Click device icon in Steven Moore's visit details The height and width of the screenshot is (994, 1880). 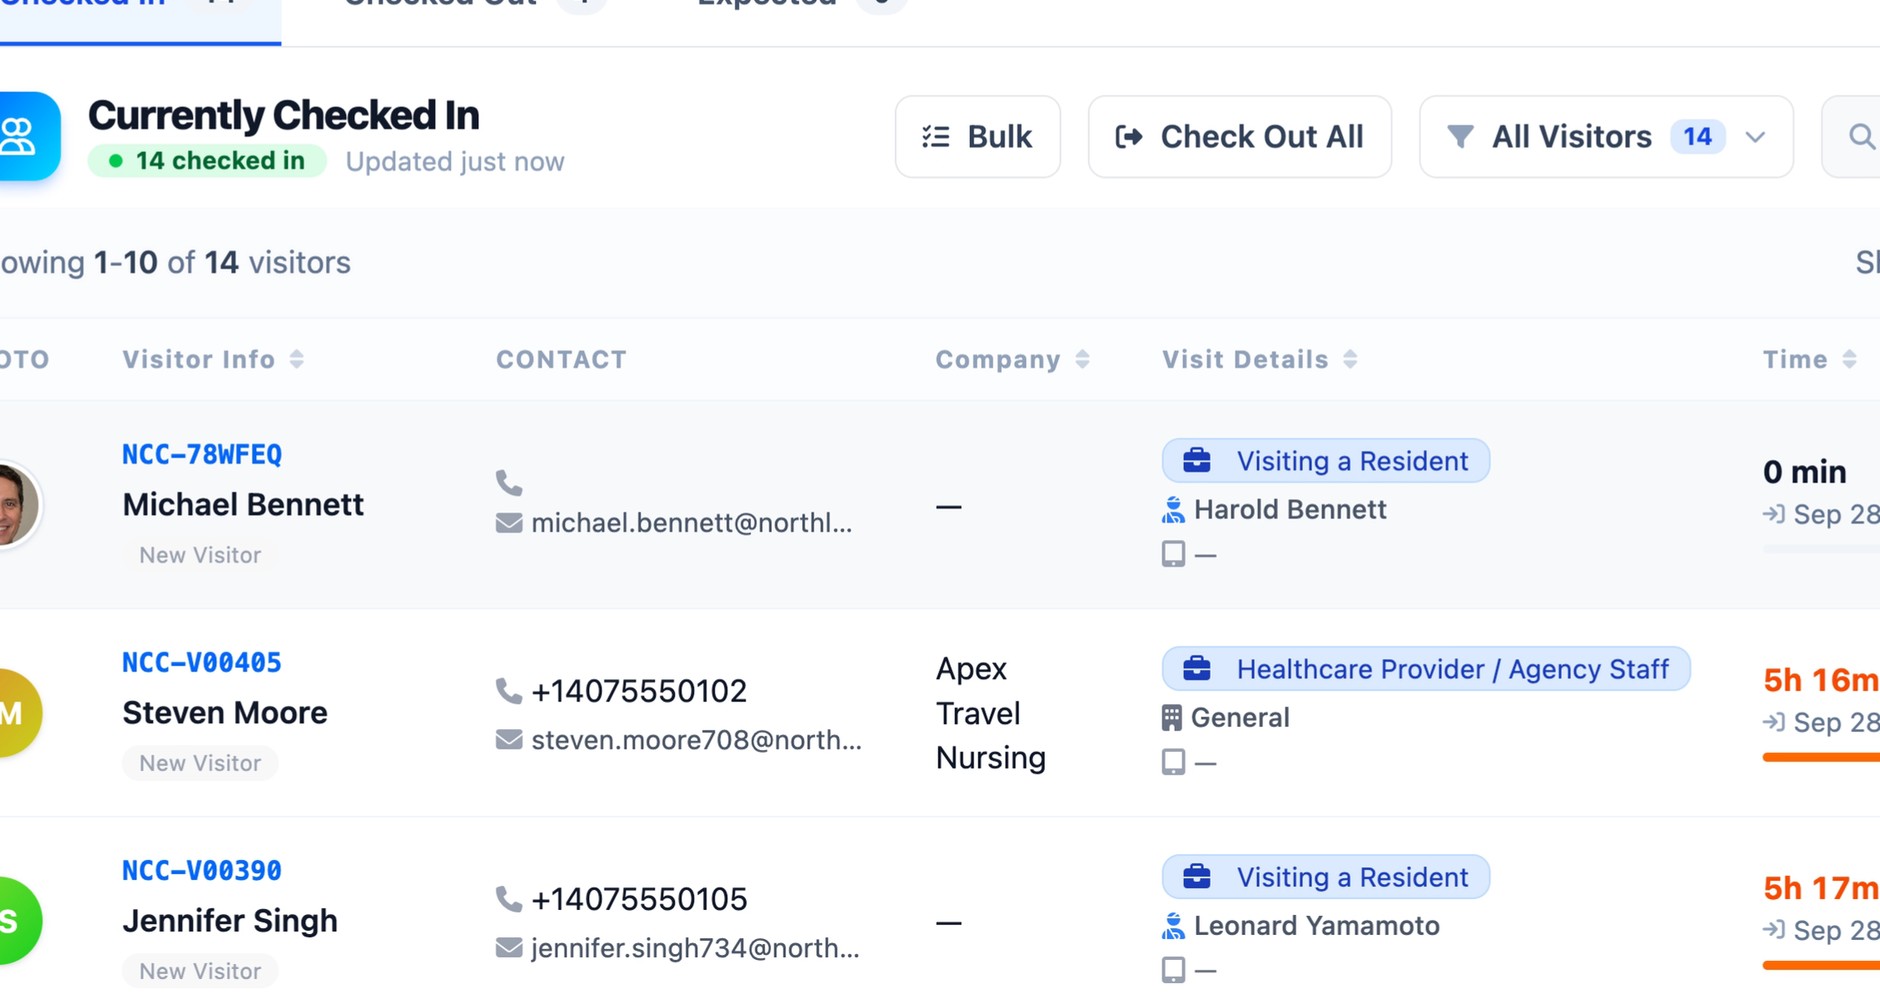tap(1174, 762)
